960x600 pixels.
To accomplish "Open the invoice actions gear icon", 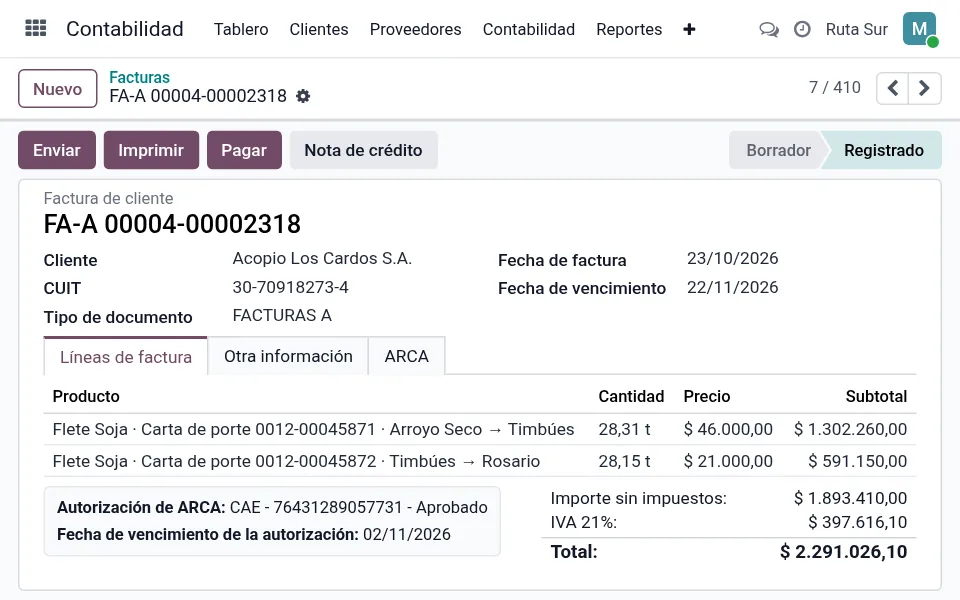I will click(303, 96).
